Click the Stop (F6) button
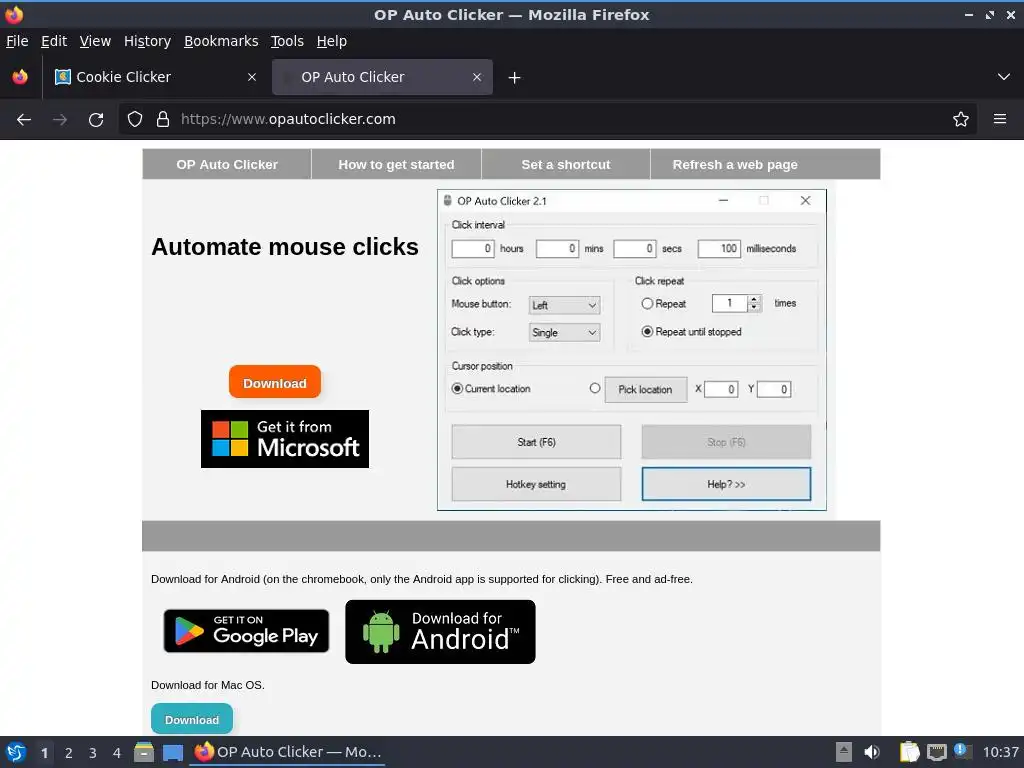Image resolution: width=1024 pixels, height=768 pixels. coord(726,442)
